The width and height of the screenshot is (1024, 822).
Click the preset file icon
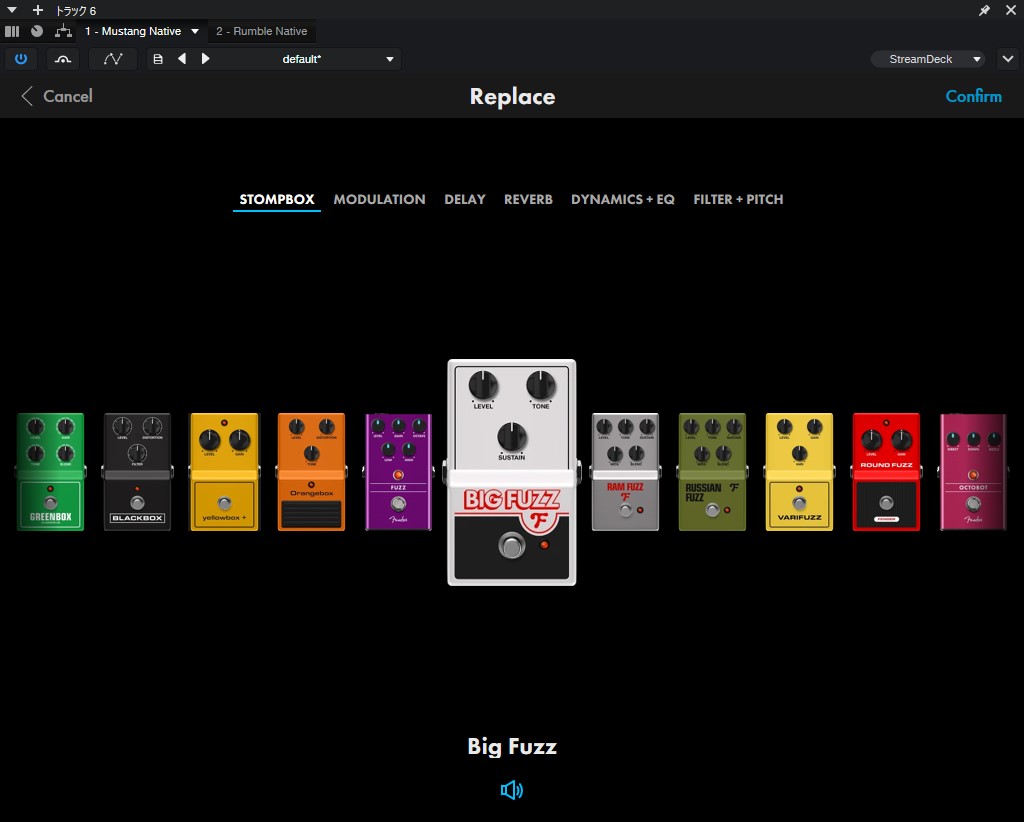point(158,59)
